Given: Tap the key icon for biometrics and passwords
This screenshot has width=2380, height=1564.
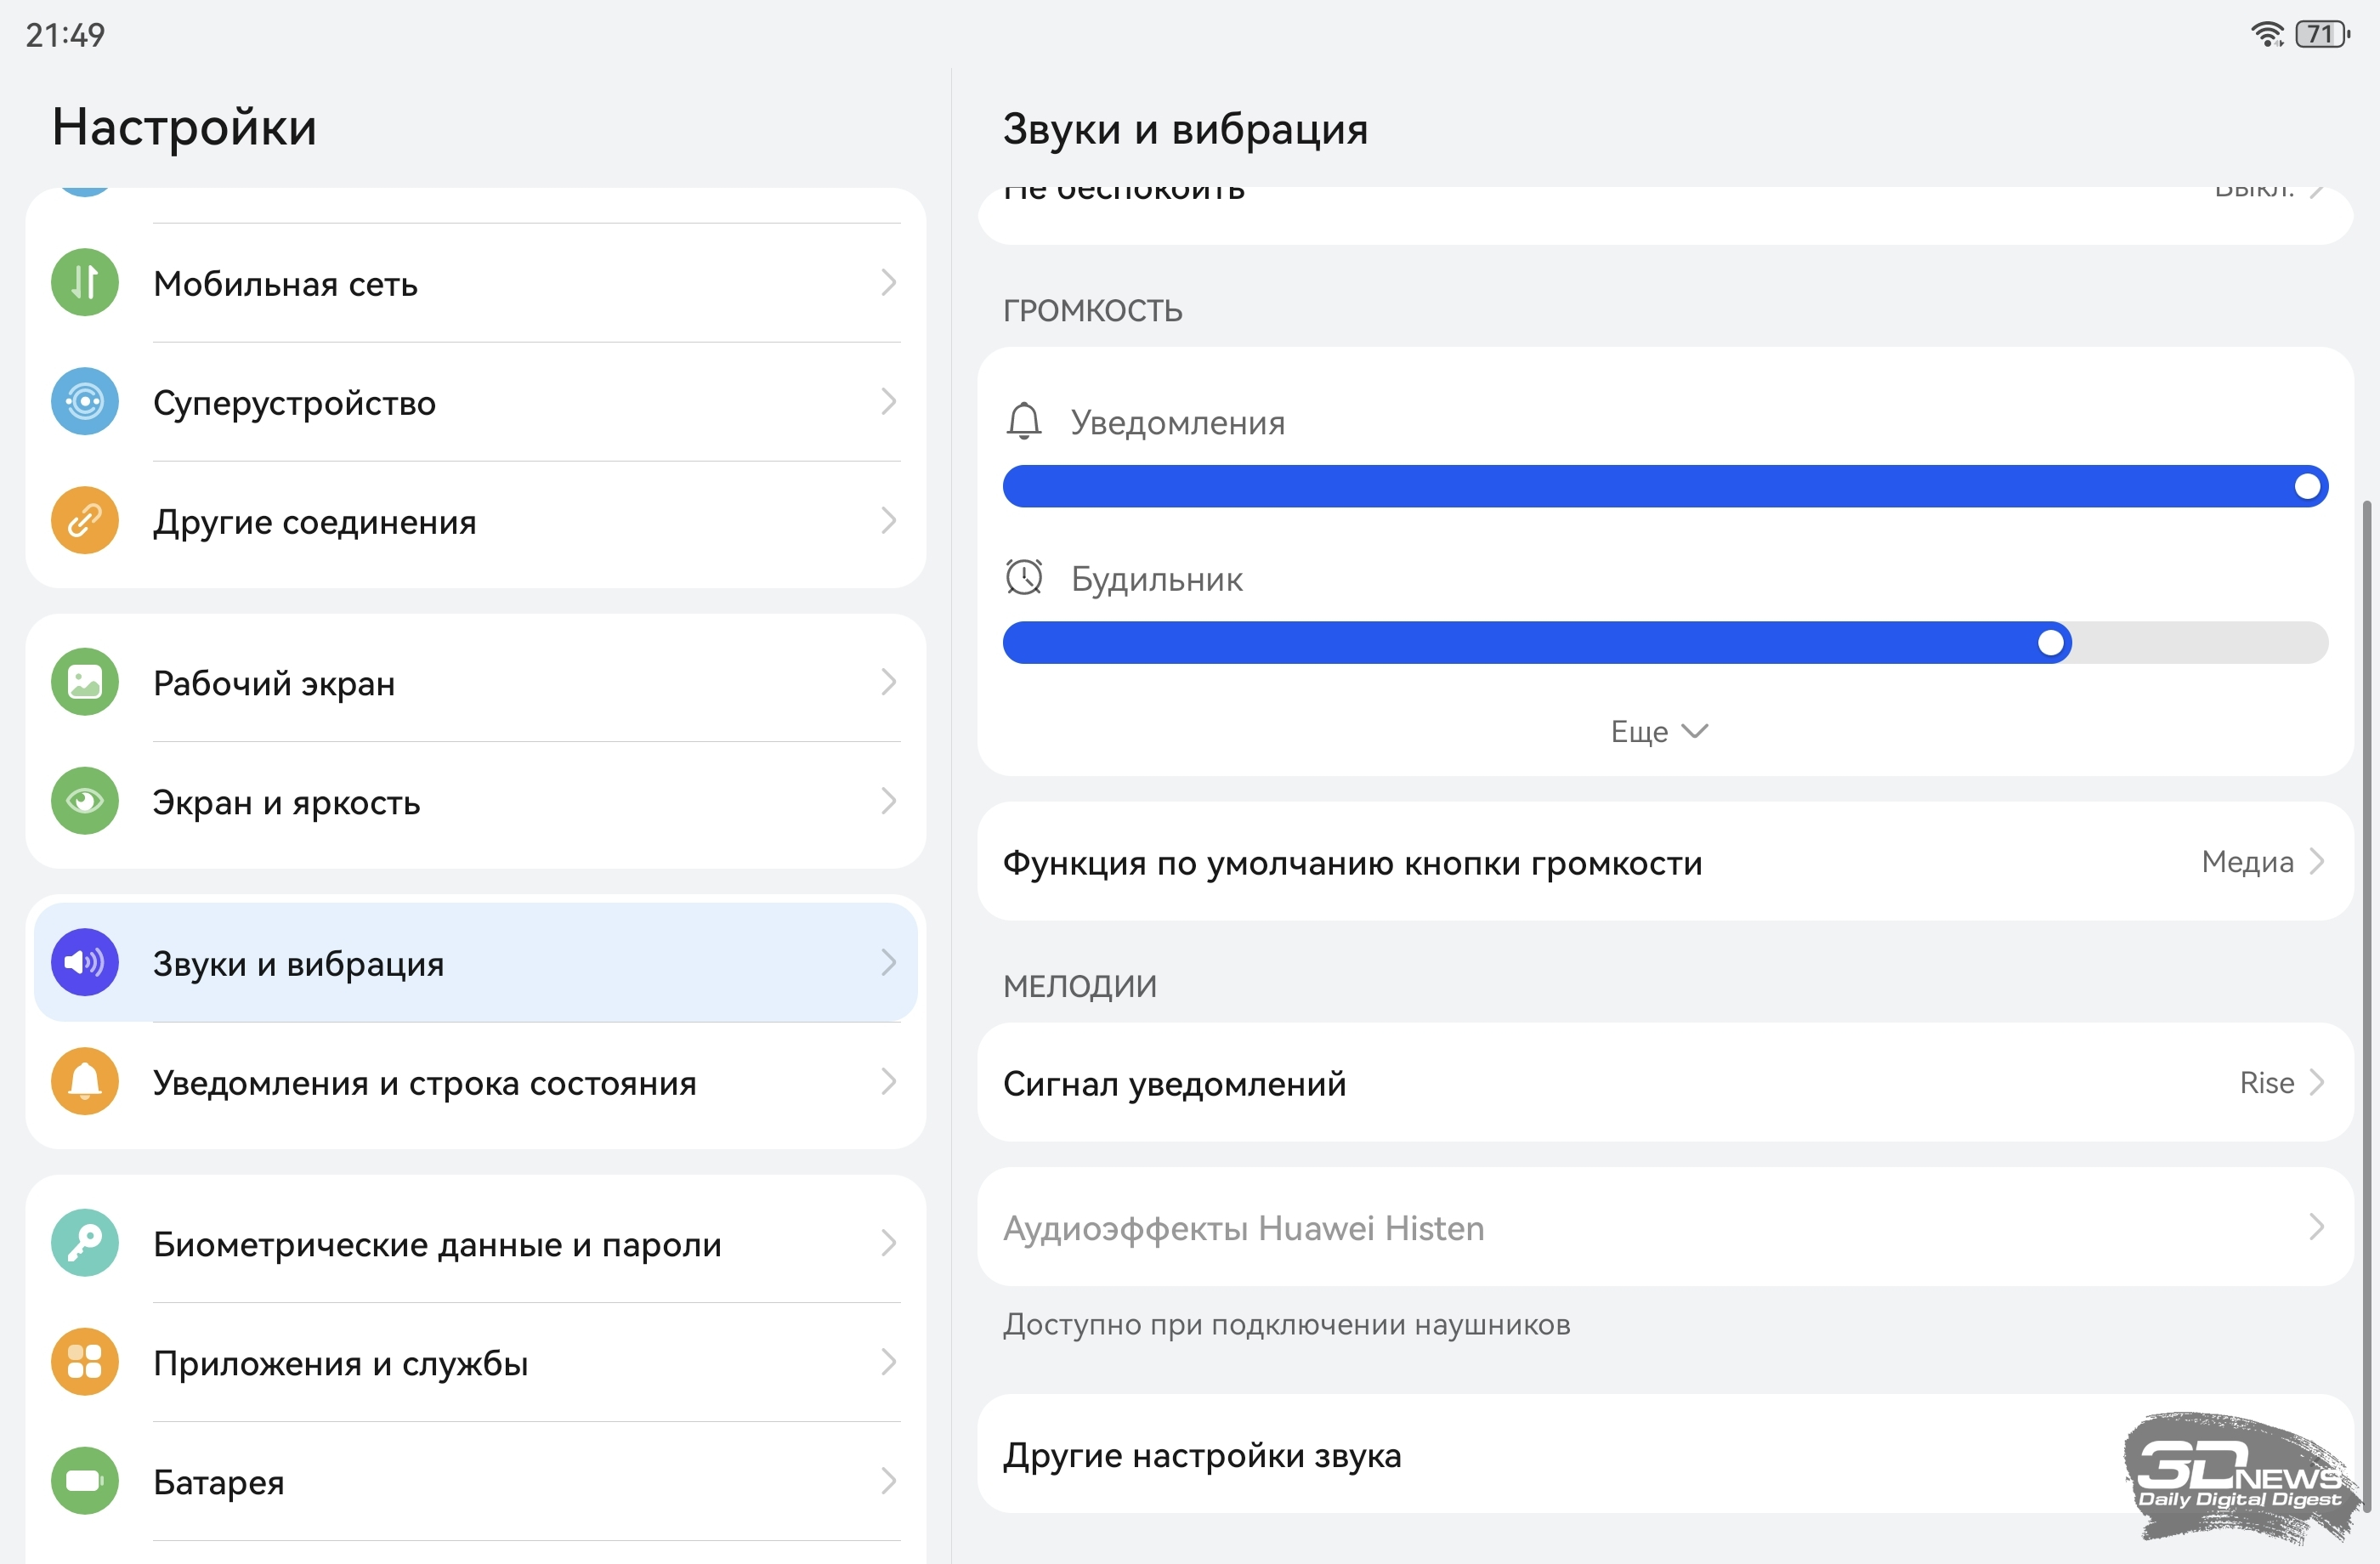Looking at the screenshot, I should click(x=85, y=1243).
